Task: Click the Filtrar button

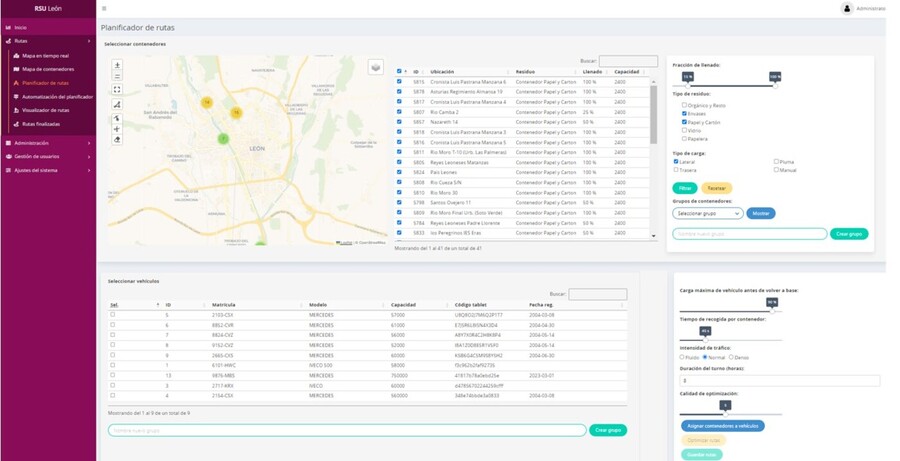Action: 685,187
